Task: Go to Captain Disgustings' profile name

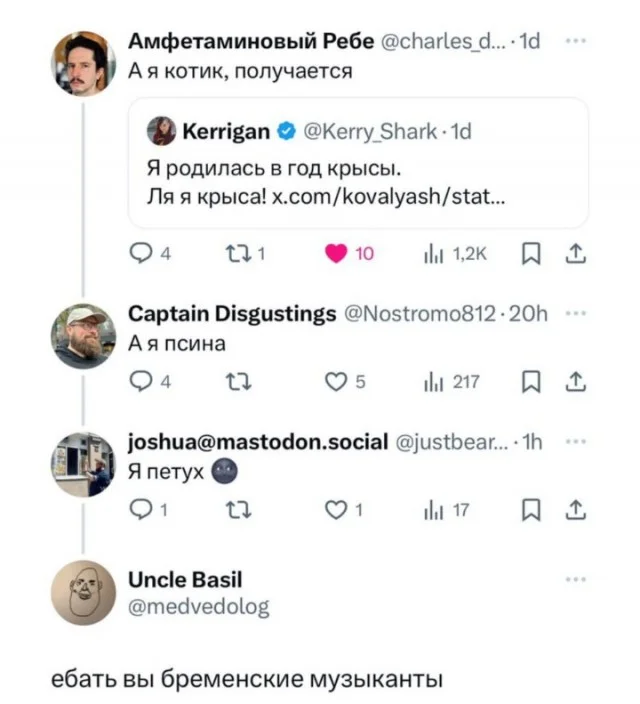Action: pos(232,314)
